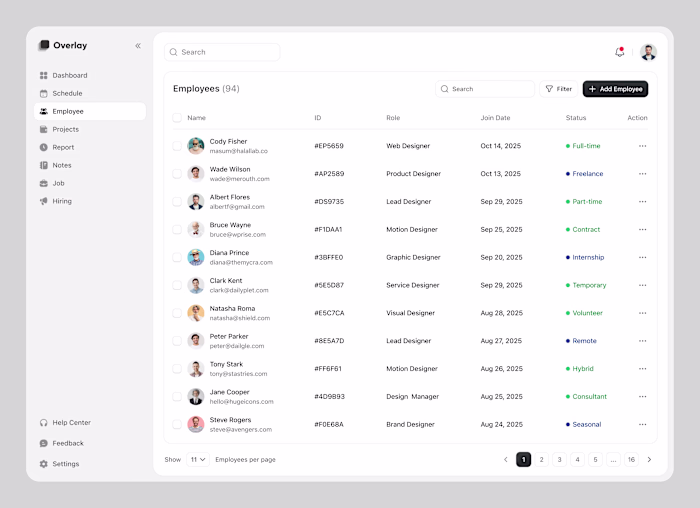700x508 pixels.
Task: Click the ID value #EP5659
Action: (x=329, y=146)
